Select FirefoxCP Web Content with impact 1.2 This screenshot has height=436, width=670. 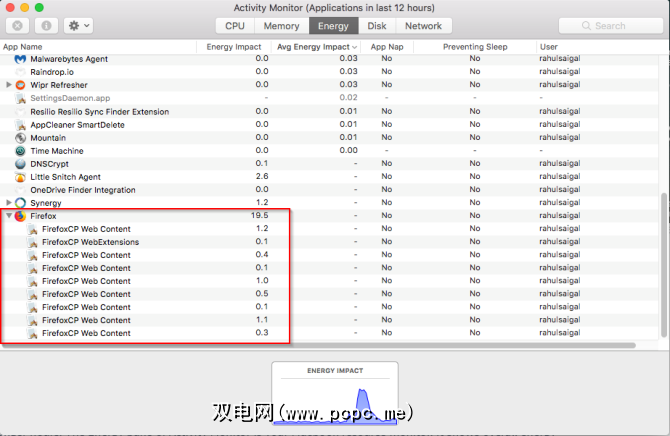(x=329, y=229)
